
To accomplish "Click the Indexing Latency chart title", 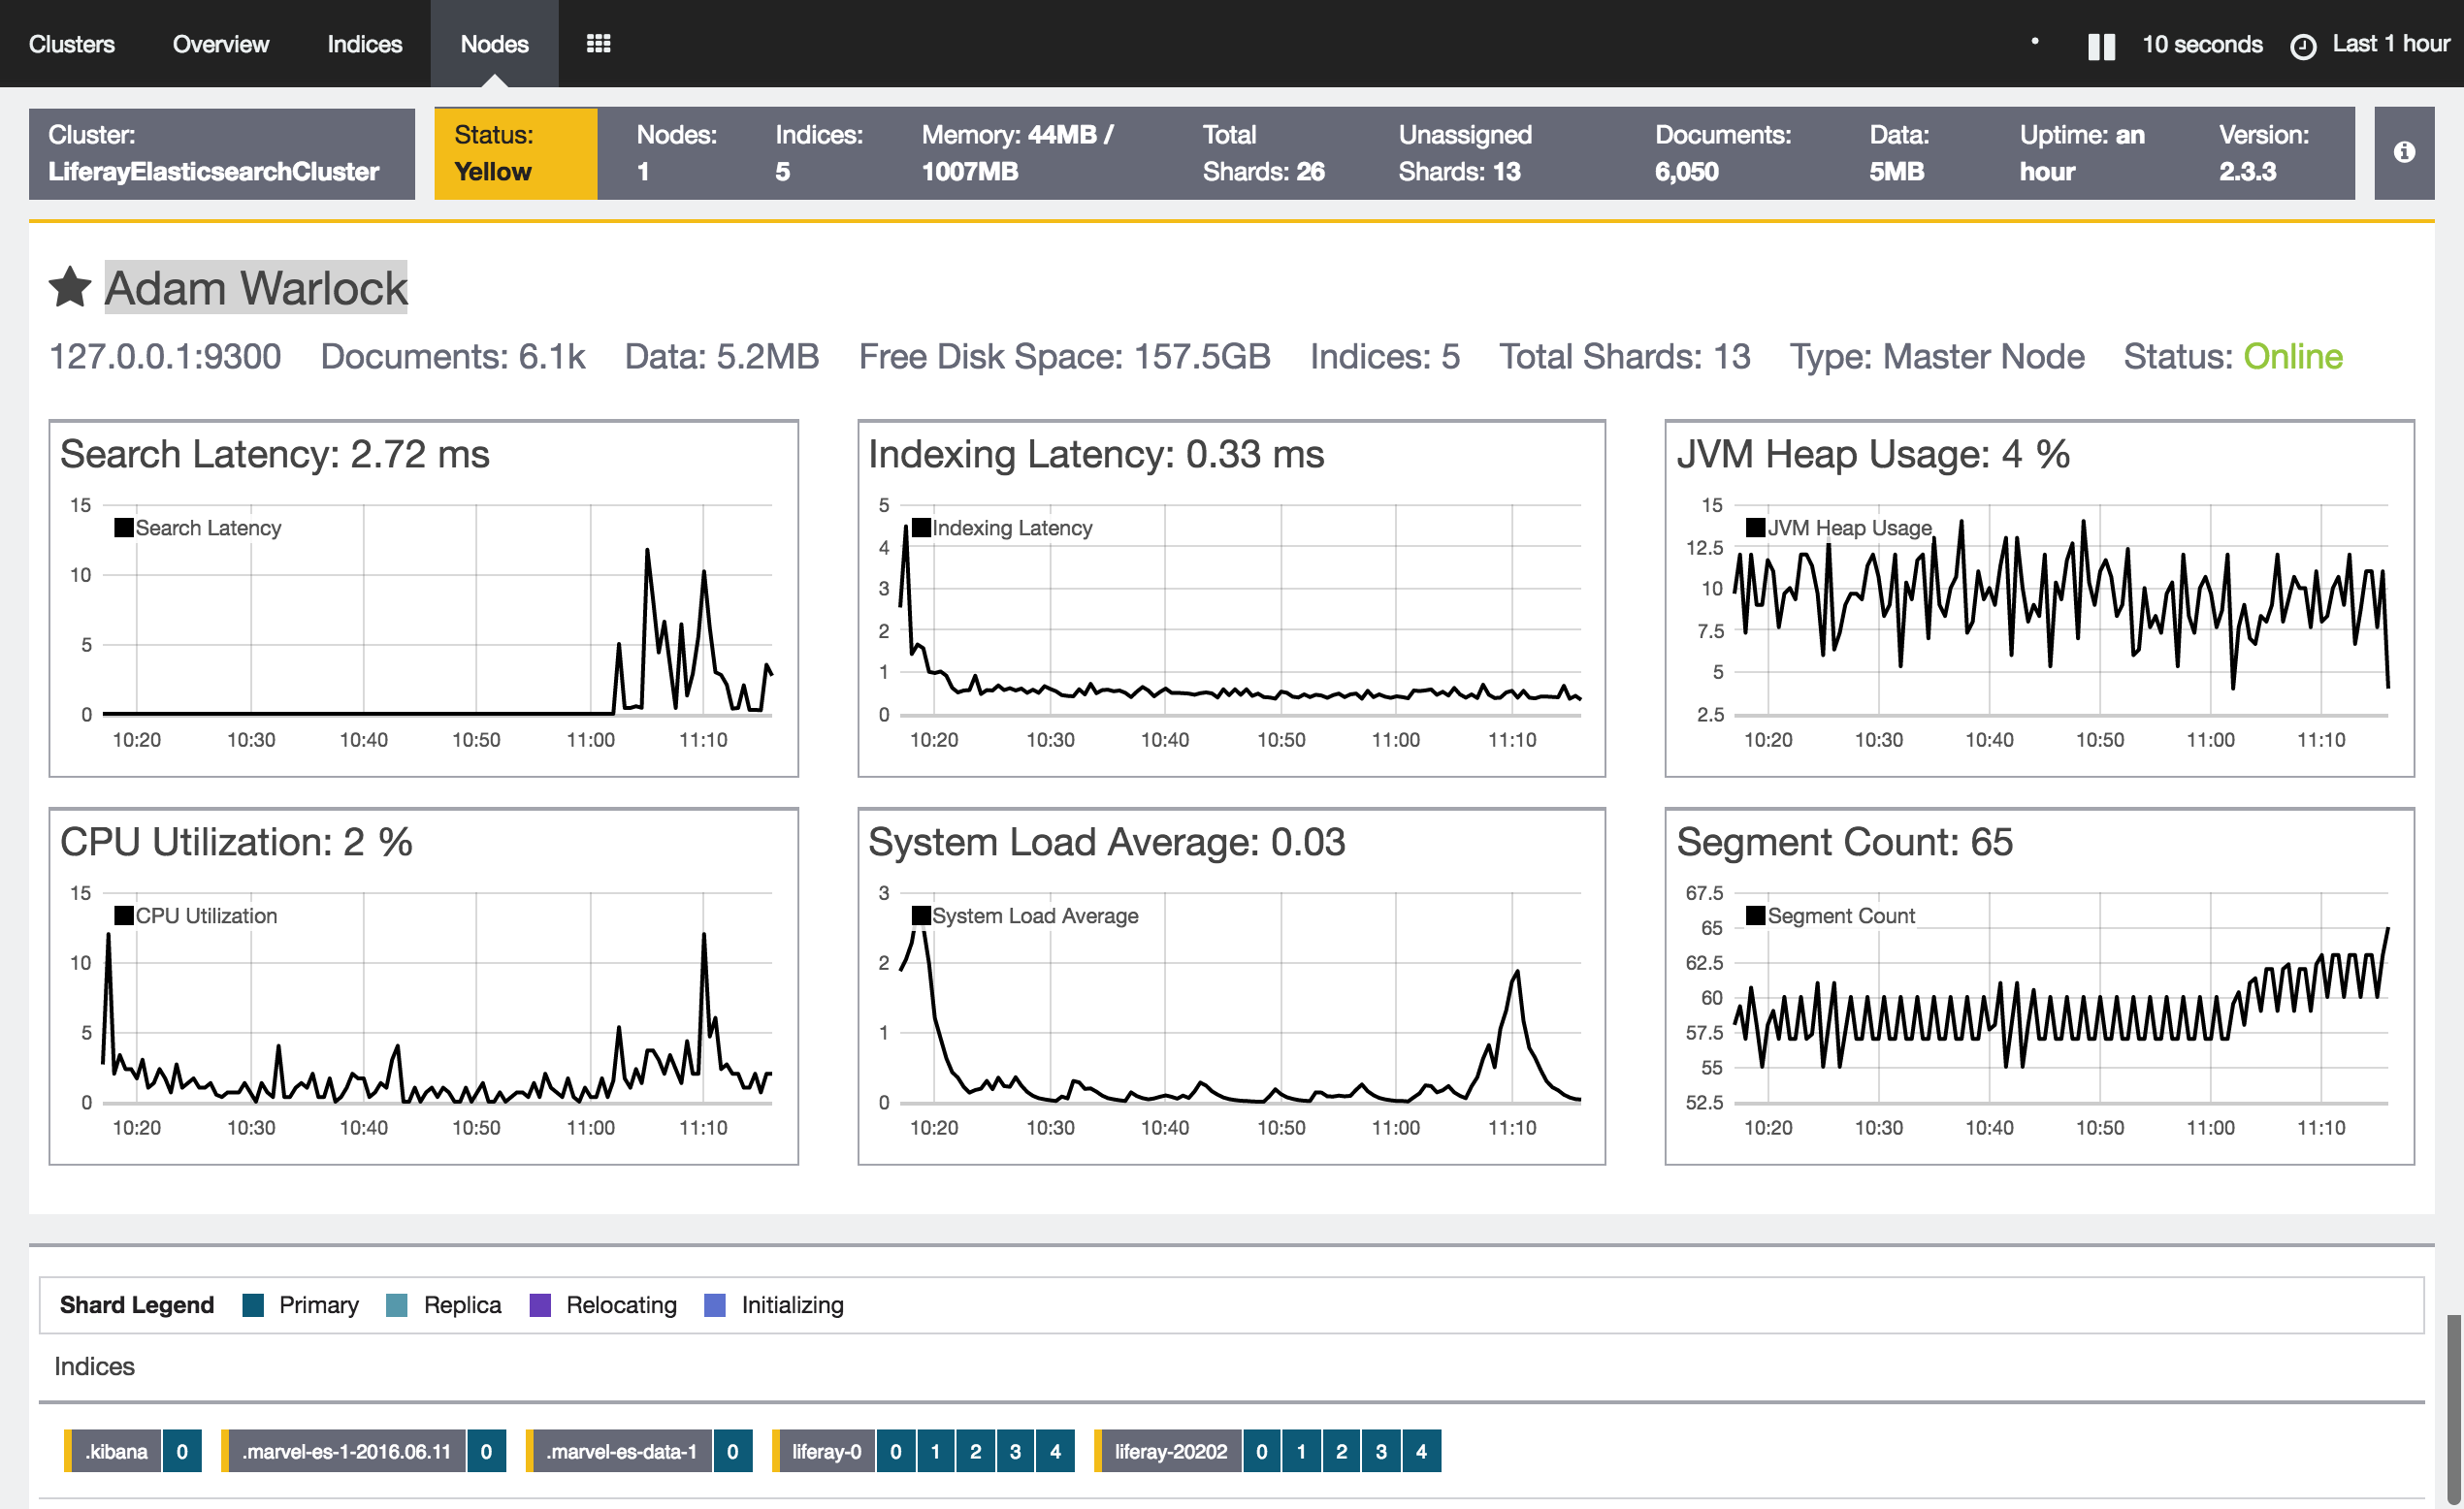I will [x=1096, y=455].
